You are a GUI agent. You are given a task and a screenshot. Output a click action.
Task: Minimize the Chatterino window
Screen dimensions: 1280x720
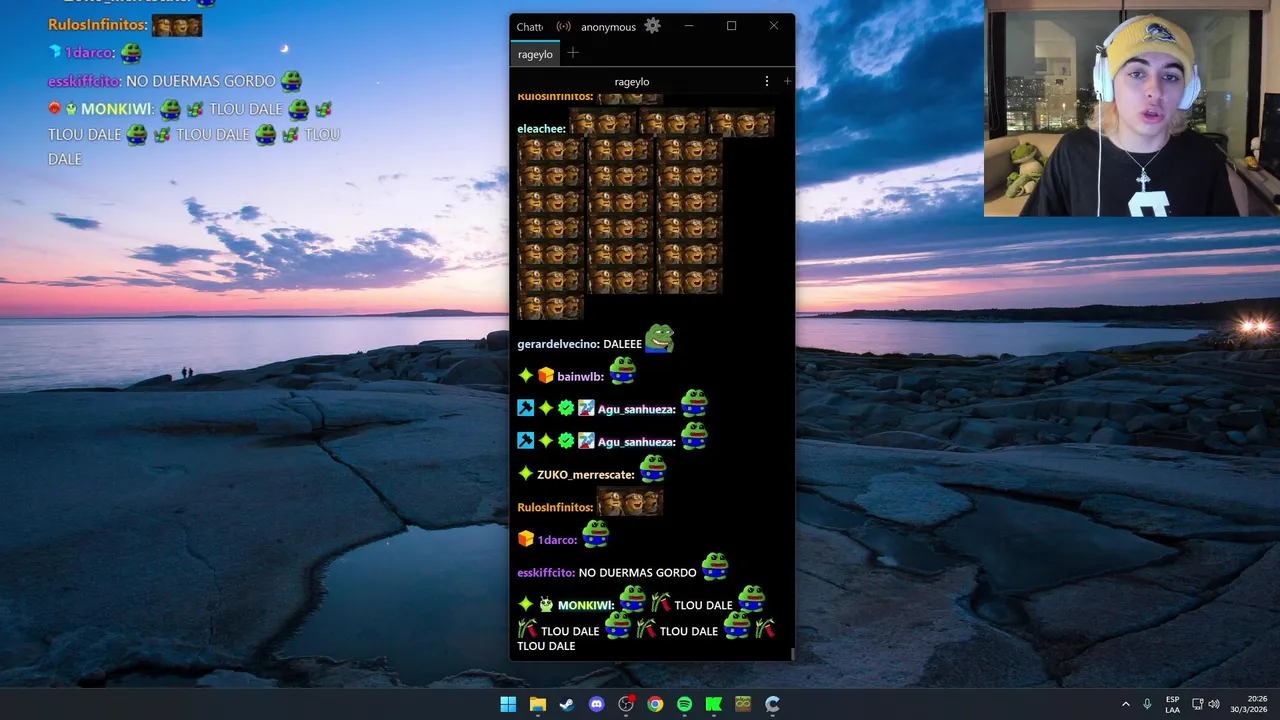tap(689, 26)
